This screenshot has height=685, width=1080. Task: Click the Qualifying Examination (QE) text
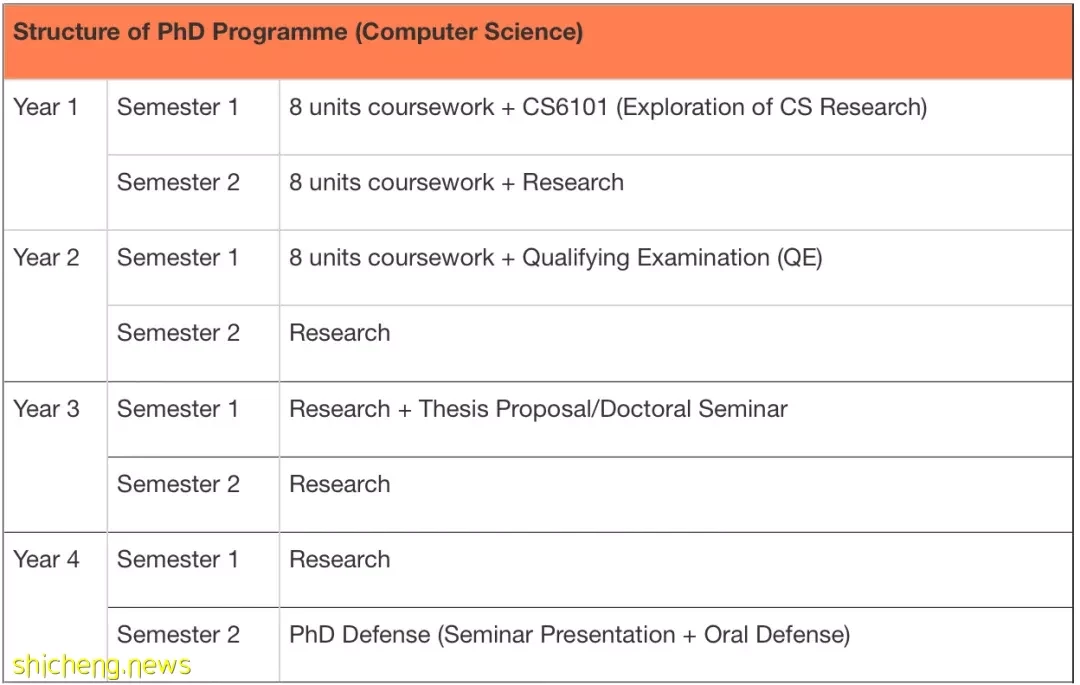[x=672, y=258]
